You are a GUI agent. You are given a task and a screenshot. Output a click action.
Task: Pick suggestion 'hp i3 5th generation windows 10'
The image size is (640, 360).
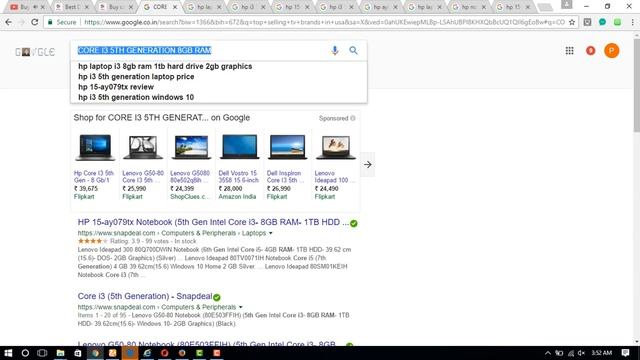tap(136, 97)
